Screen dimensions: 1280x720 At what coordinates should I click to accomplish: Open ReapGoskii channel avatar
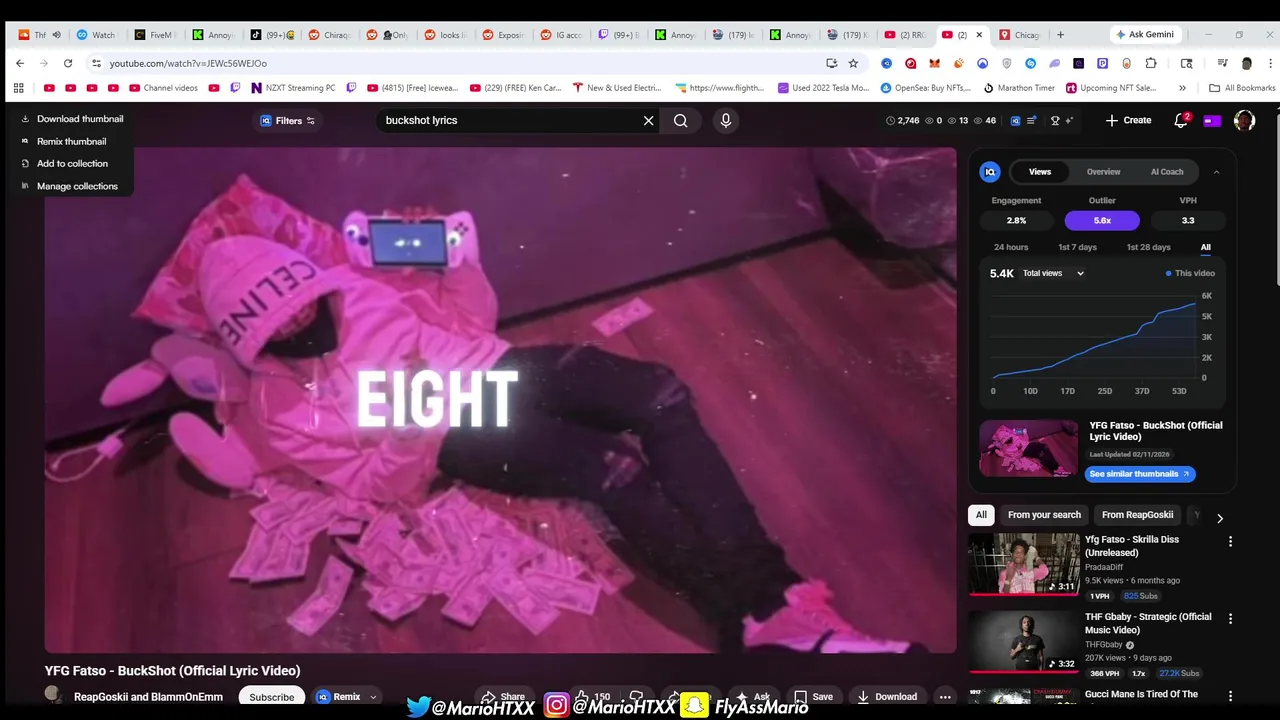[x=54, y=696]
